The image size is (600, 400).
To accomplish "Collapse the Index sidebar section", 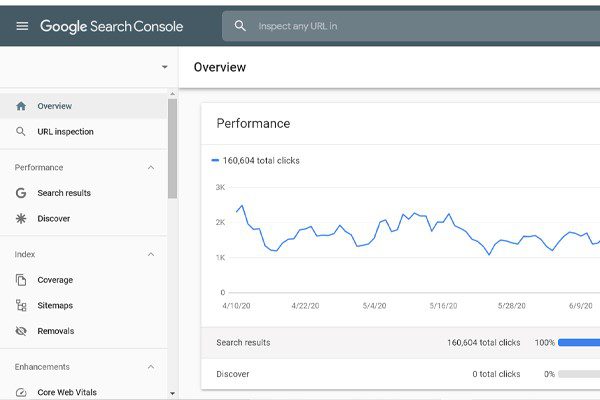I will (151, 255).
